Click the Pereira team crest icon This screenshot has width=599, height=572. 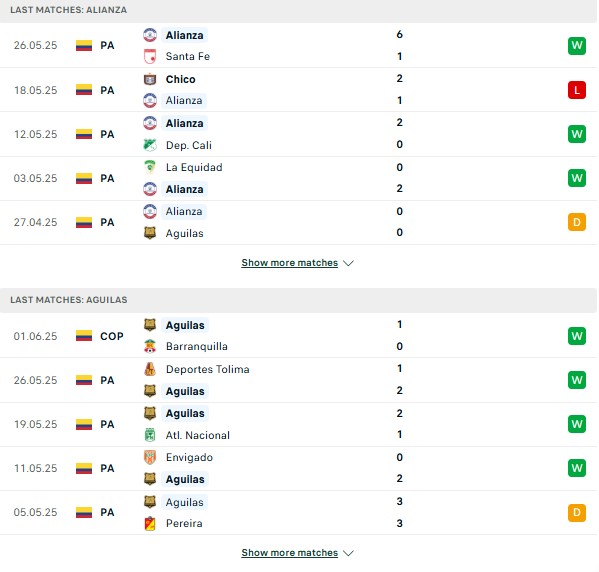tap(150, 523)
